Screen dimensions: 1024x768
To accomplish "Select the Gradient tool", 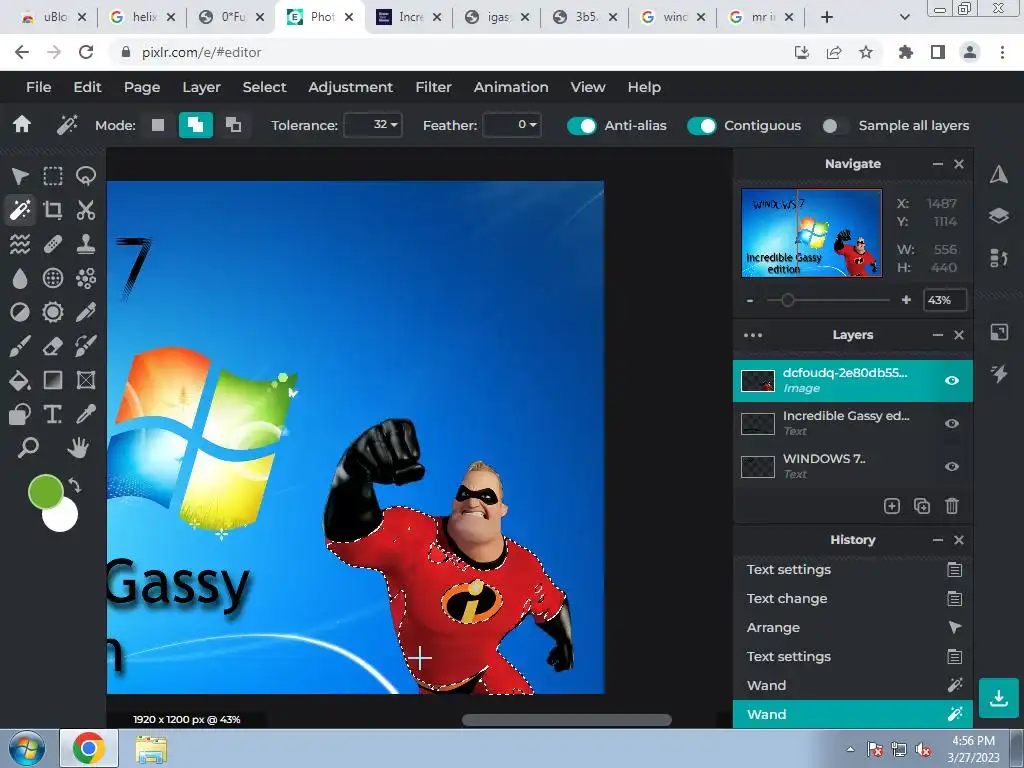I will pyautogui.click(x=53, y=380).
